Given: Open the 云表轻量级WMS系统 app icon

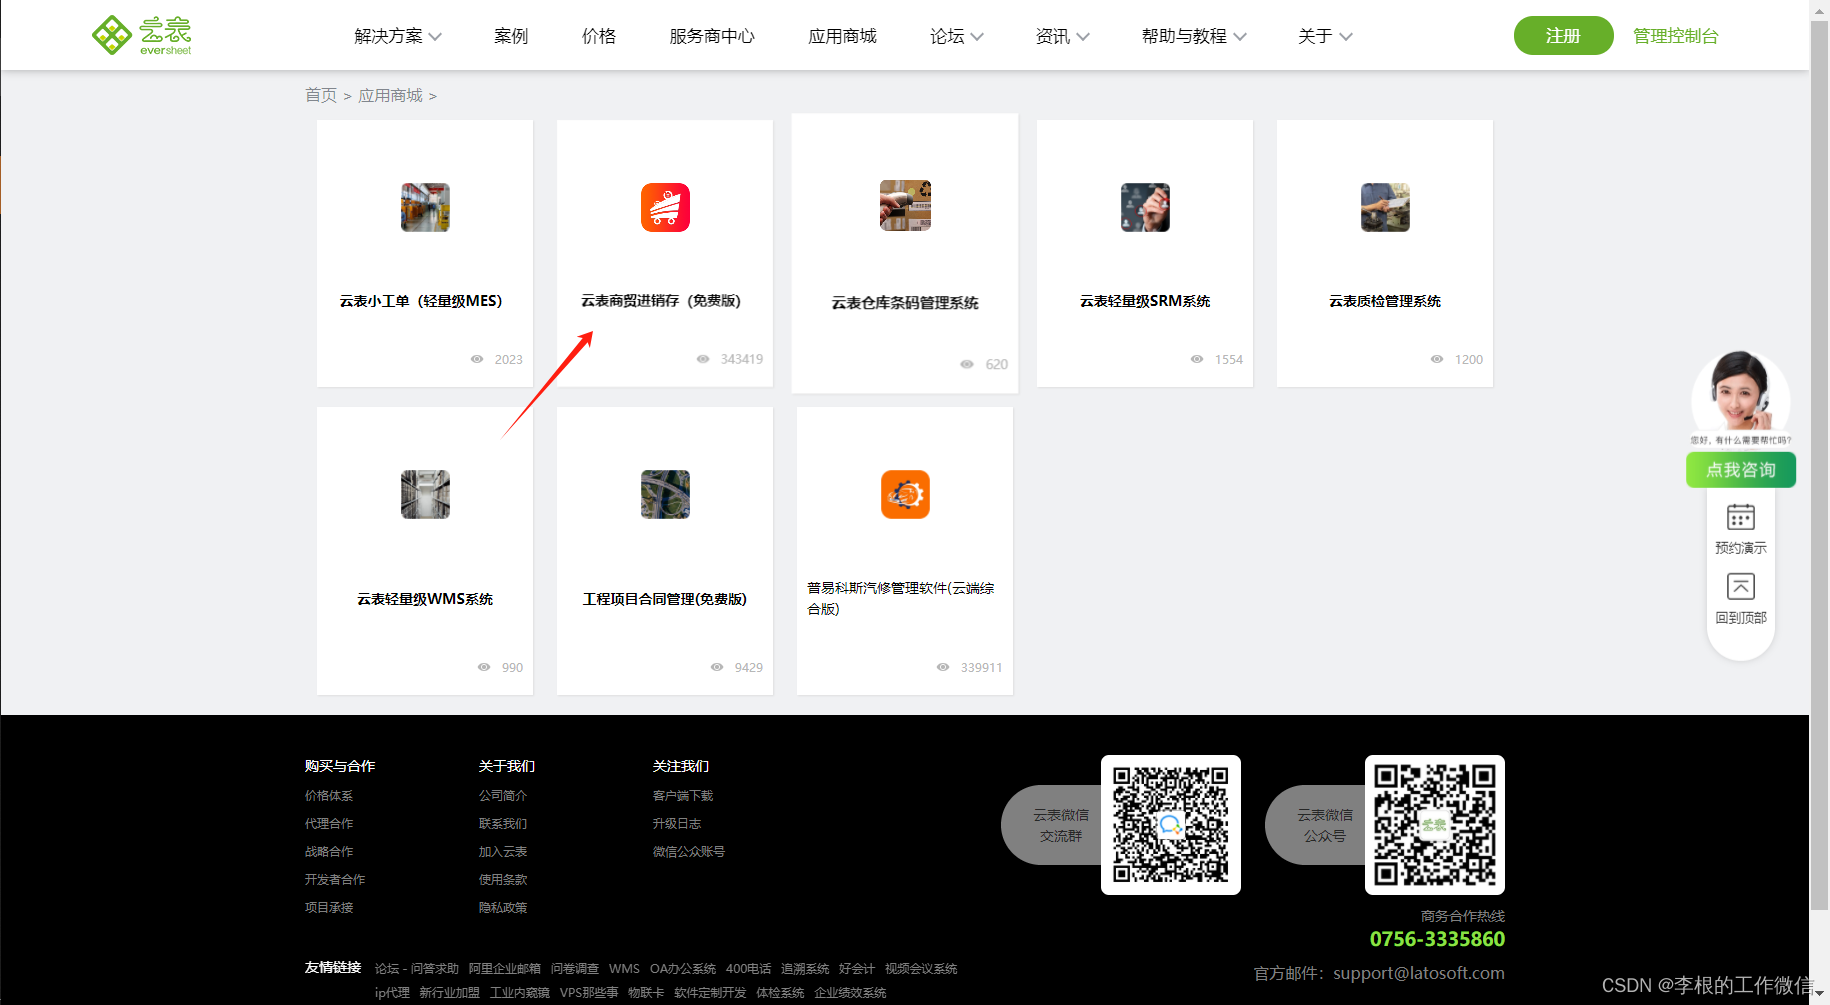Looking at the screenshot, I should point(425,494).
